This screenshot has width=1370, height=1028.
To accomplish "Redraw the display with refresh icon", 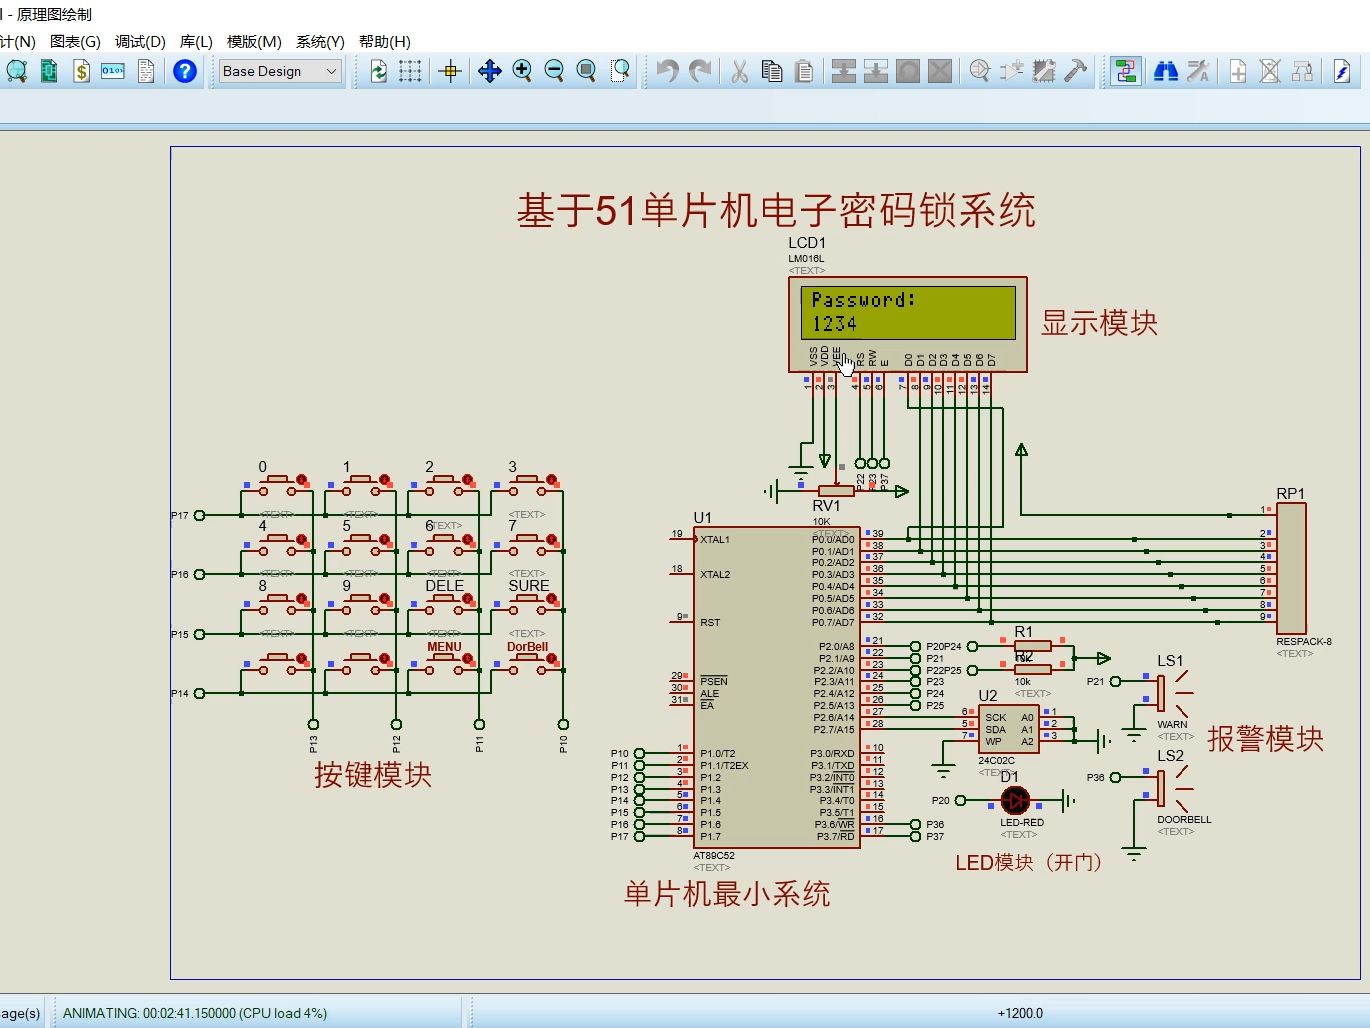I will tap(378, 71).
